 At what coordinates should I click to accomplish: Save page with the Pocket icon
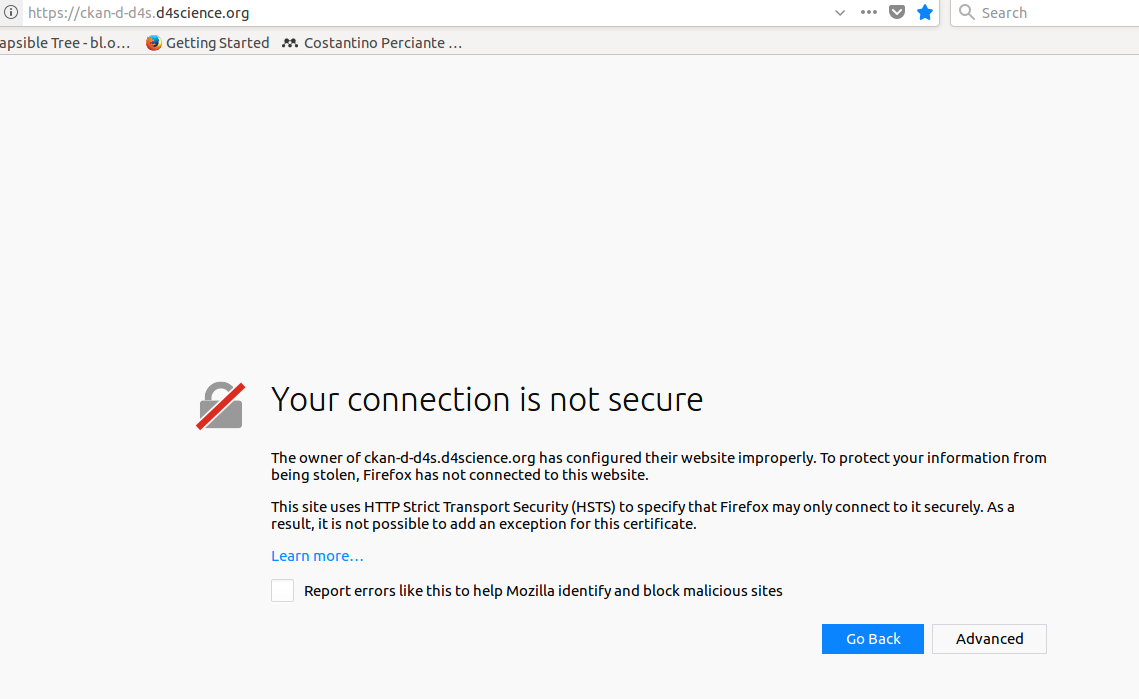[897, 12]
